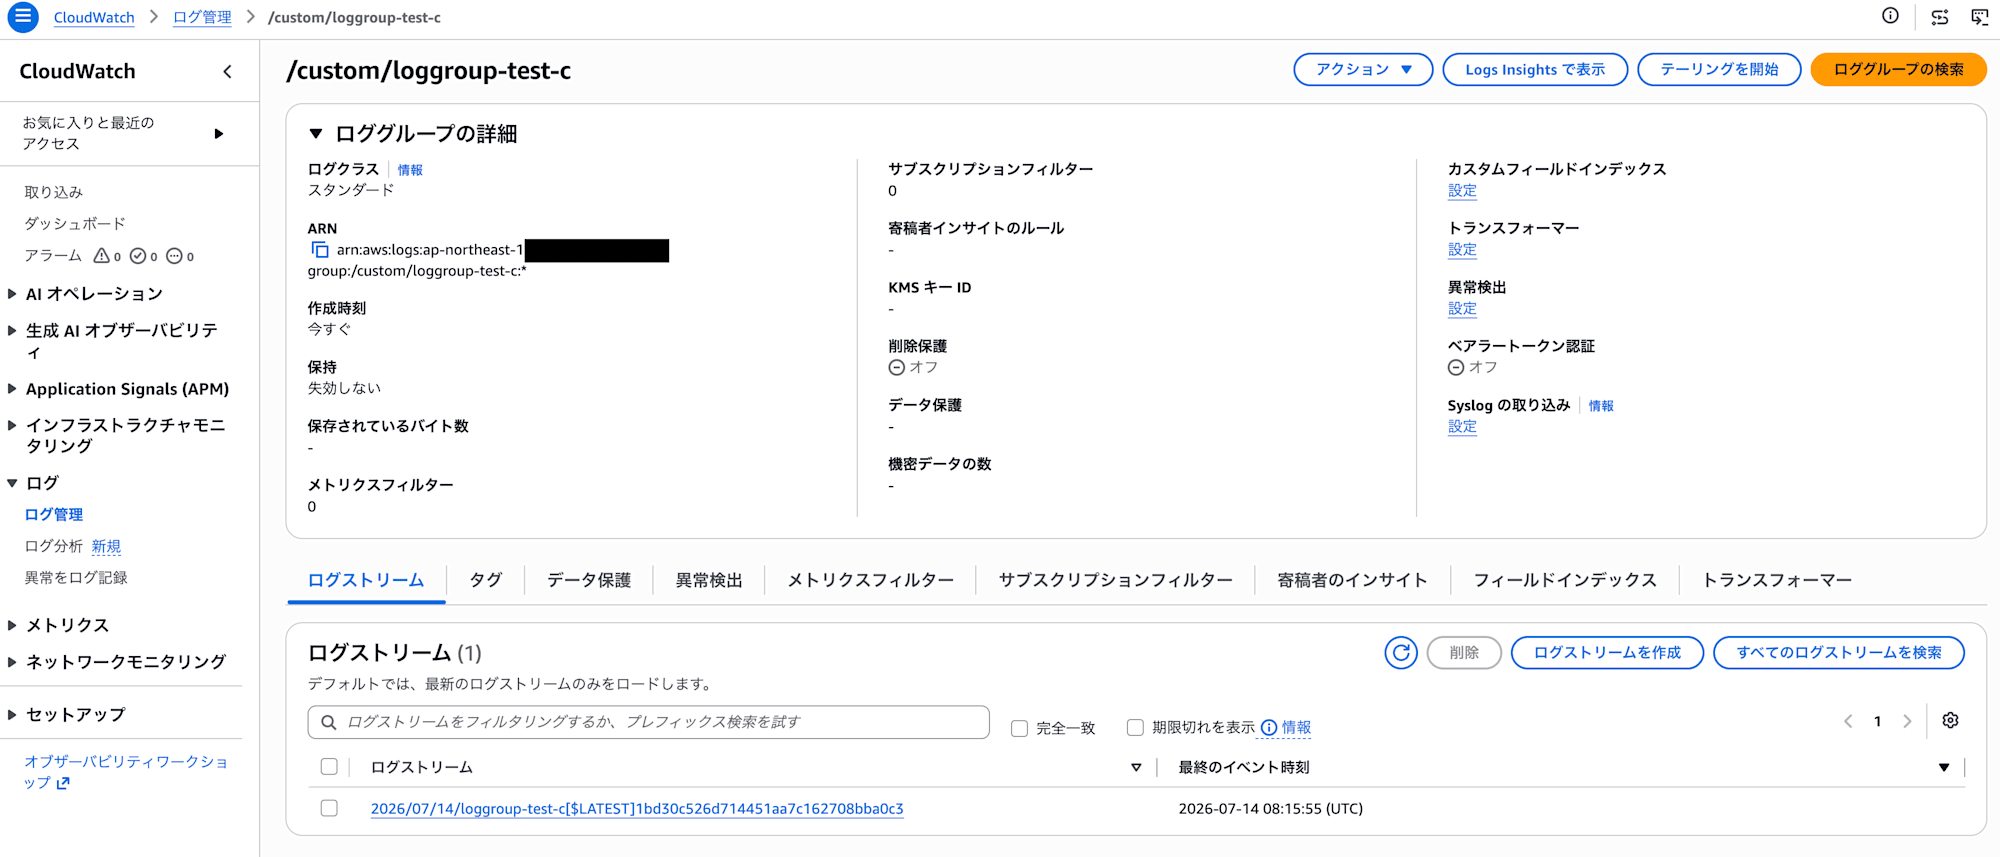Open フィールドインデックス tab
The image size is (2000, 857).
(1565, 580)
